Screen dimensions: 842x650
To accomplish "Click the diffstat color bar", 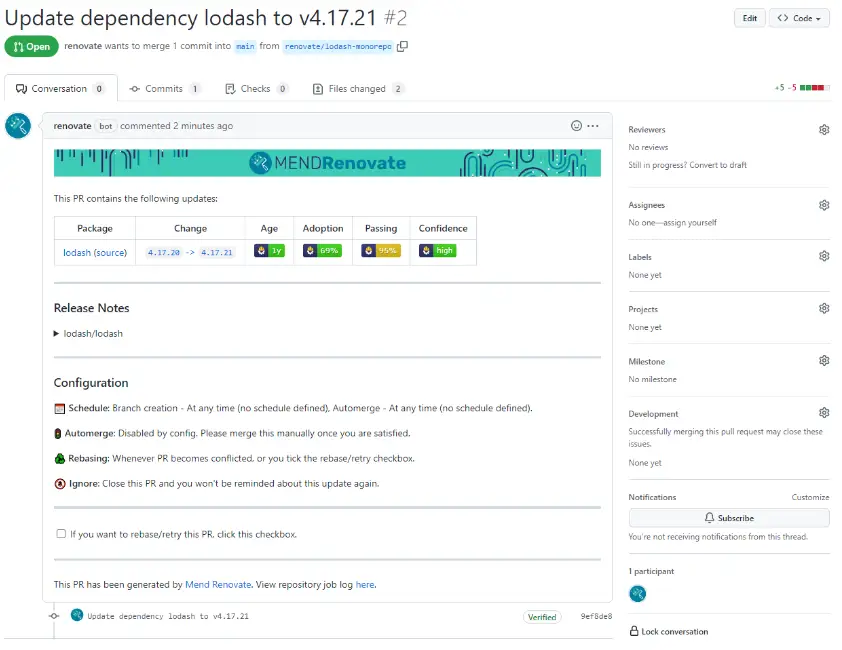I will [x=814, y=88].
